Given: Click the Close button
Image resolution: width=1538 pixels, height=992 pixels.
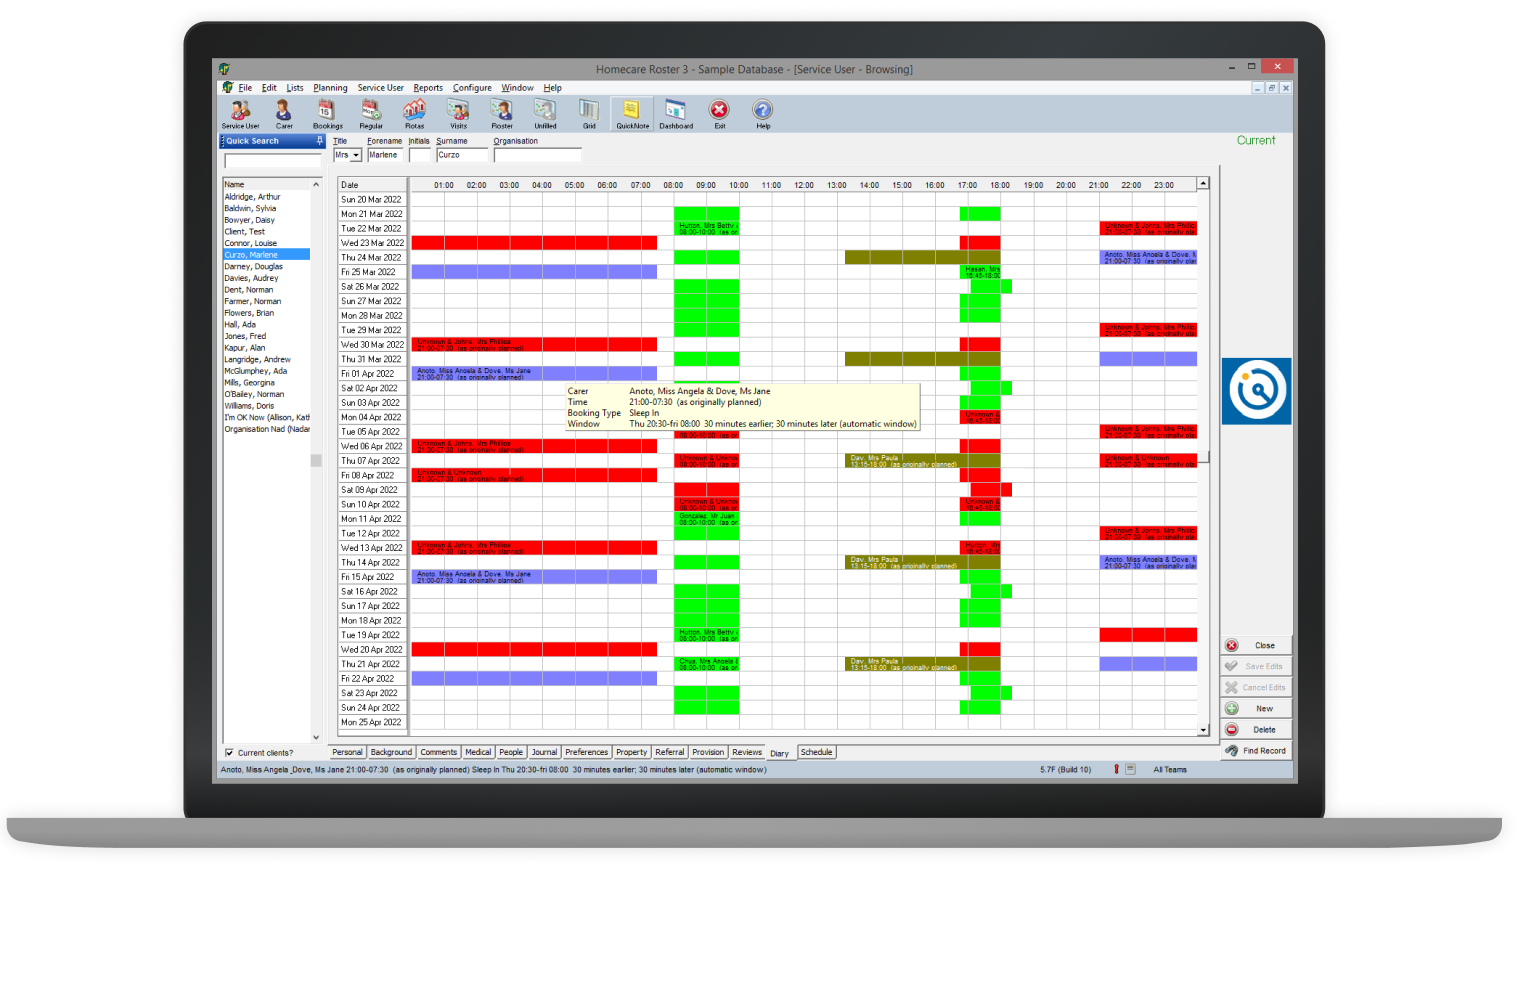Looking at the screenshot, I should pyautogui.click(x=1256, y=645).
